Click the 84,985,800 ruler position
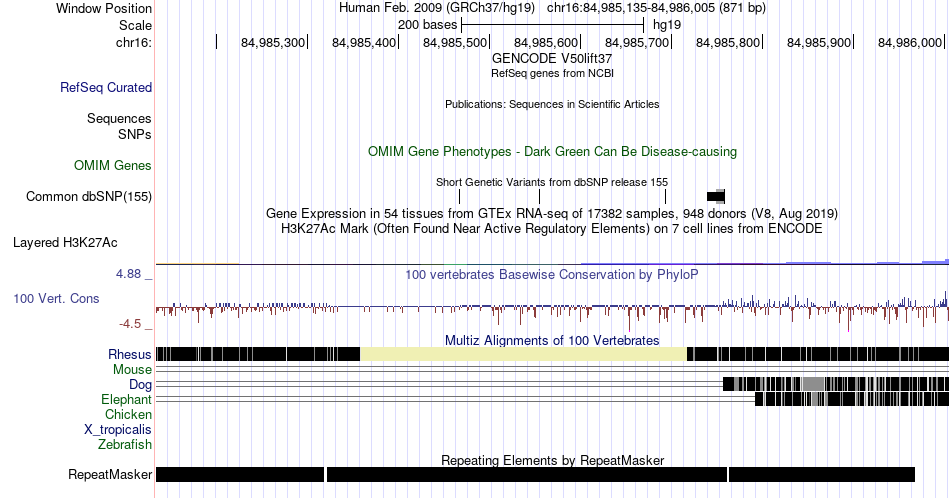Image resolution: width=950 pixels, height=498 pixels. [728, 42]
